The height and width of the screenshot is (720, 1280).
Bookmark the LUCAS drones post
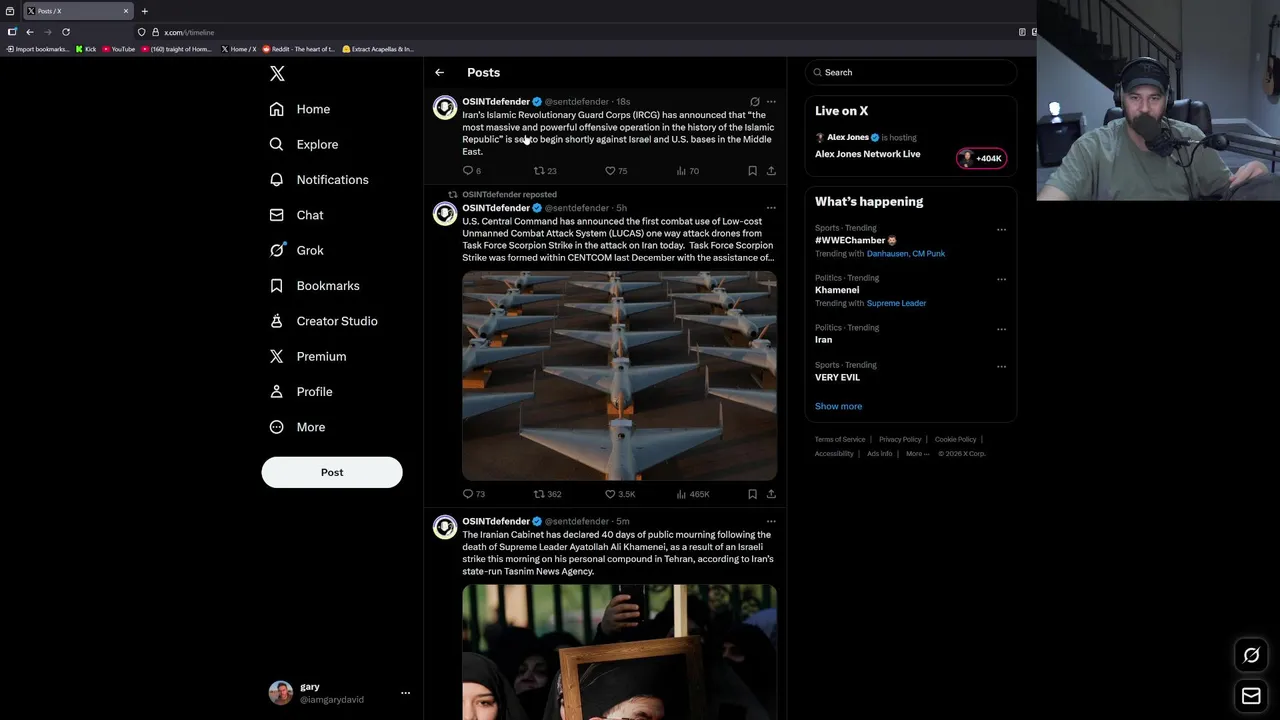click(752, 494)
